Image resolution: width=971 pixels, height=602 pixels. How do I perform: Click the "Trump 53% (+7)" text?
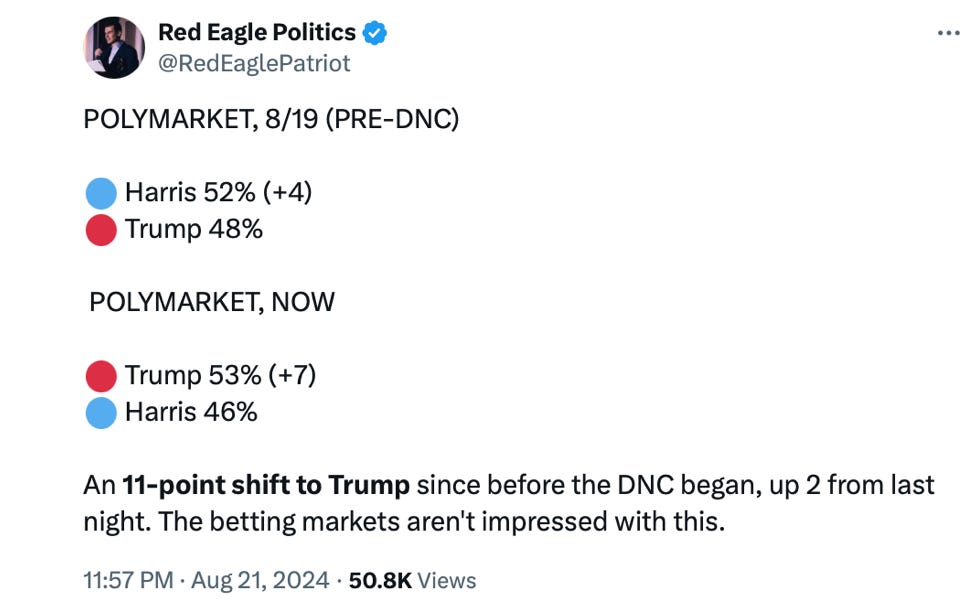click(220, 376)
